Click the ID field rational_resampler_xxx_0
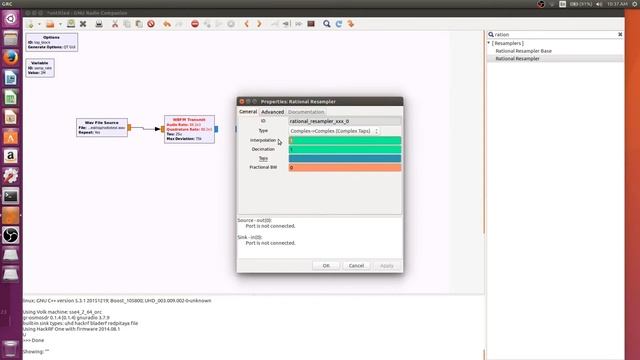Screen dimensions: 640x360 345,121
